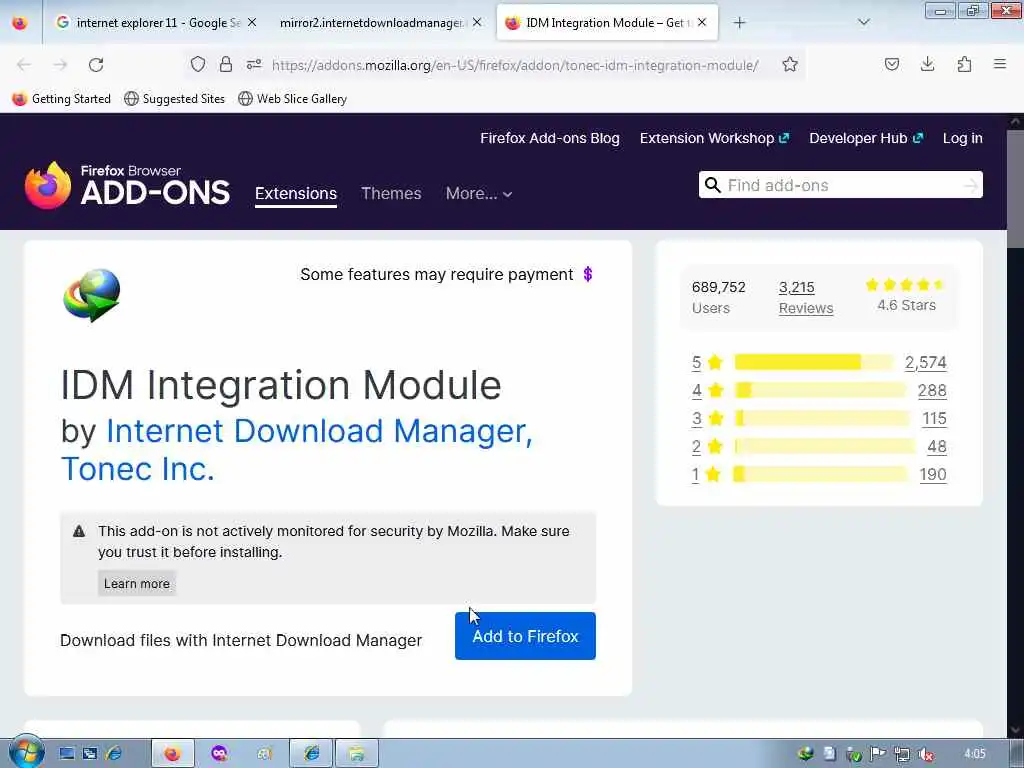
Task: Close the internet explorer 11 Google tab
Action: coord(252,23)
